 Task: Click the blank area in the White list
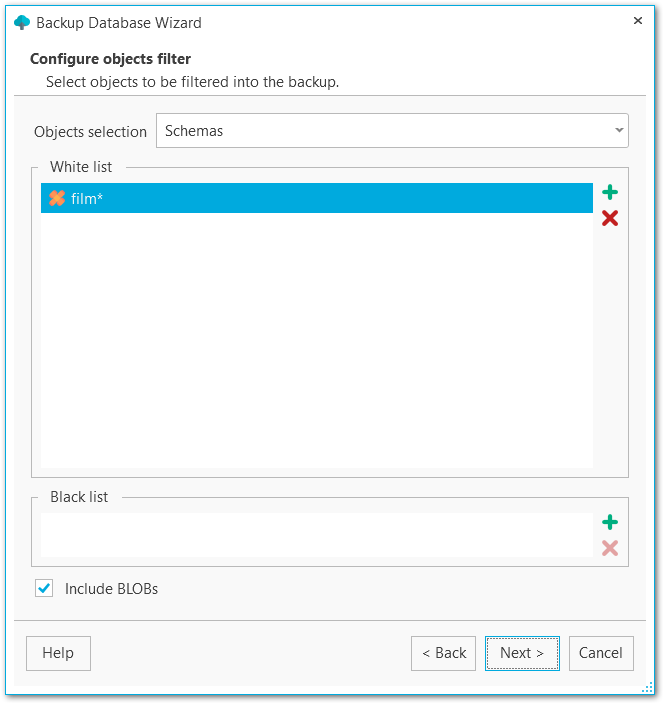click(316, 340)
